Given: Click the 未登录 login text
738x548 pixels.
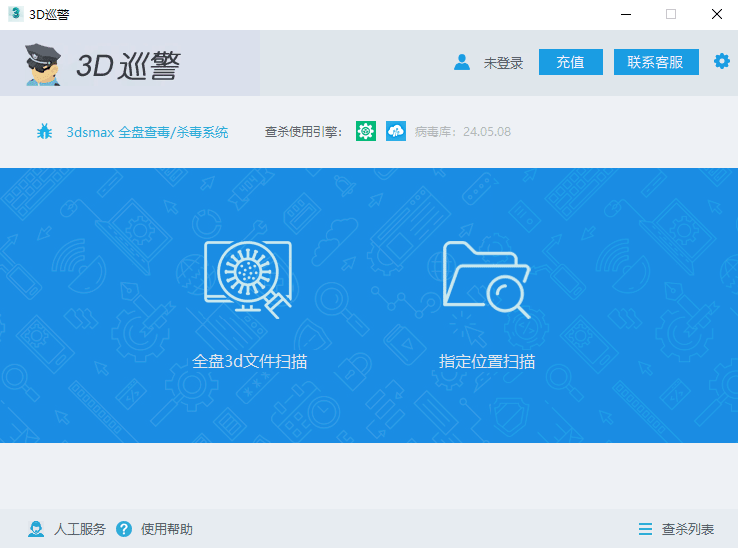Looking at the screenshot, I should click(503, 63).
